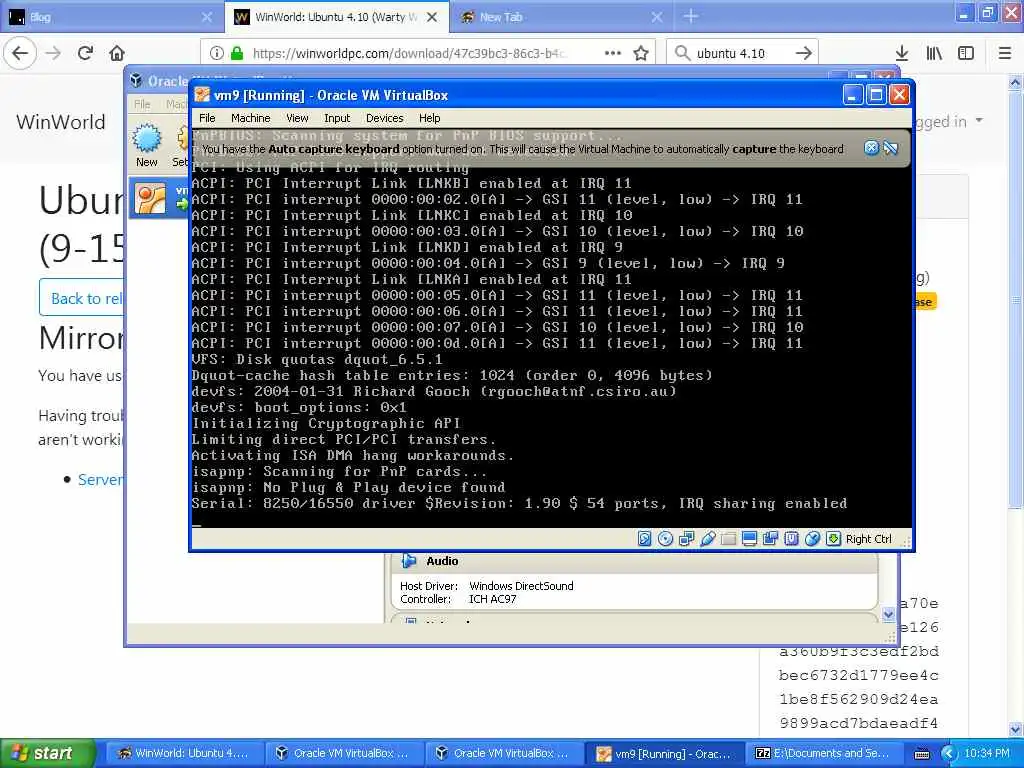Click the shared folders icon in VM status bar
Screen dimensions: 1024x768
point(729,539)
